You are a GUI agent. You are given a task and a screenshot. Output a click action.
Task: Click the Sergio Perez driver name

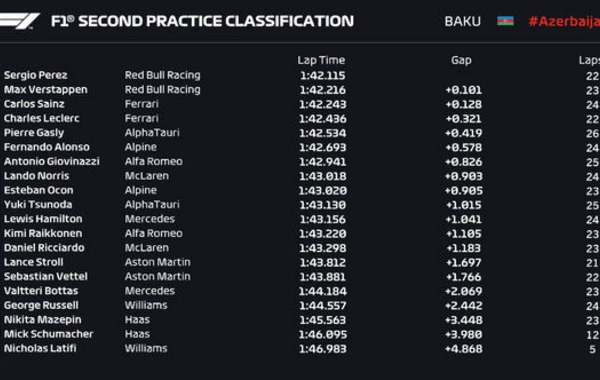36,75
